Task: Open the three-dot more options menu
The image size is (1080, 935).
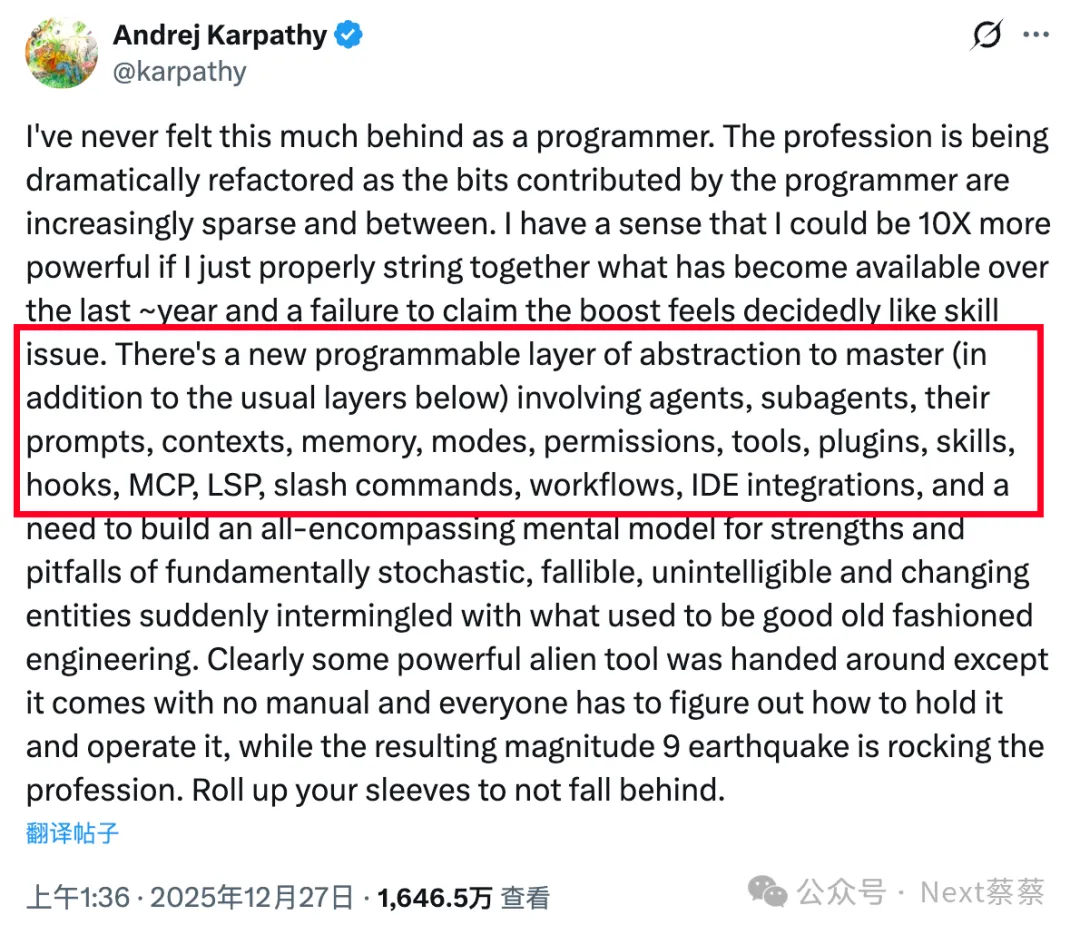Action: pos(1035,36)
